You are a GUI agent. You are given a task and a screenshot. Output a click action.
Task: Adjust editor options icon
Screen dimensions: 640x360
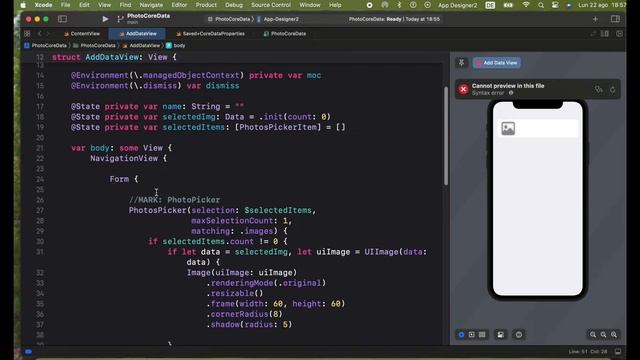[x=604, y=33]
